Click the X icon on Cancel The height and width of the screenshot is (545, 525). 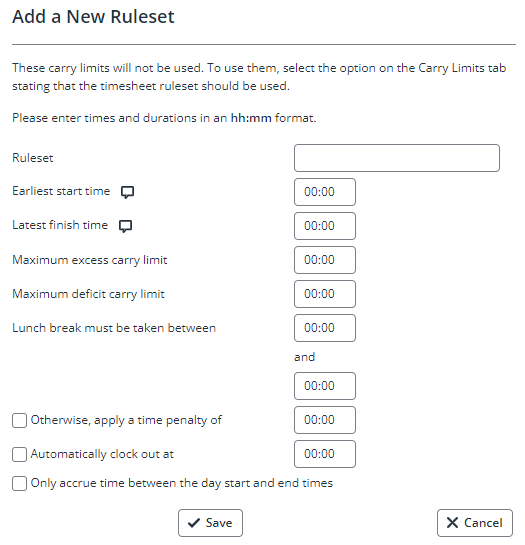click(452, 523)
